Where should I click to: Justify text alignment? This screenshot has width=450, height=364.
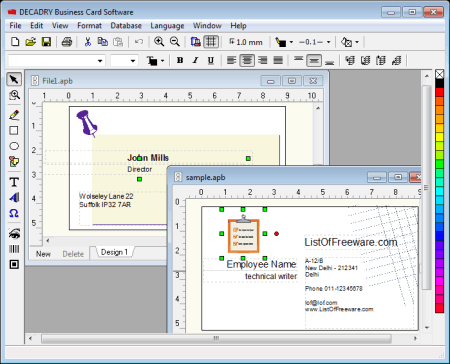pyautogui.click(x=278, y=60)
